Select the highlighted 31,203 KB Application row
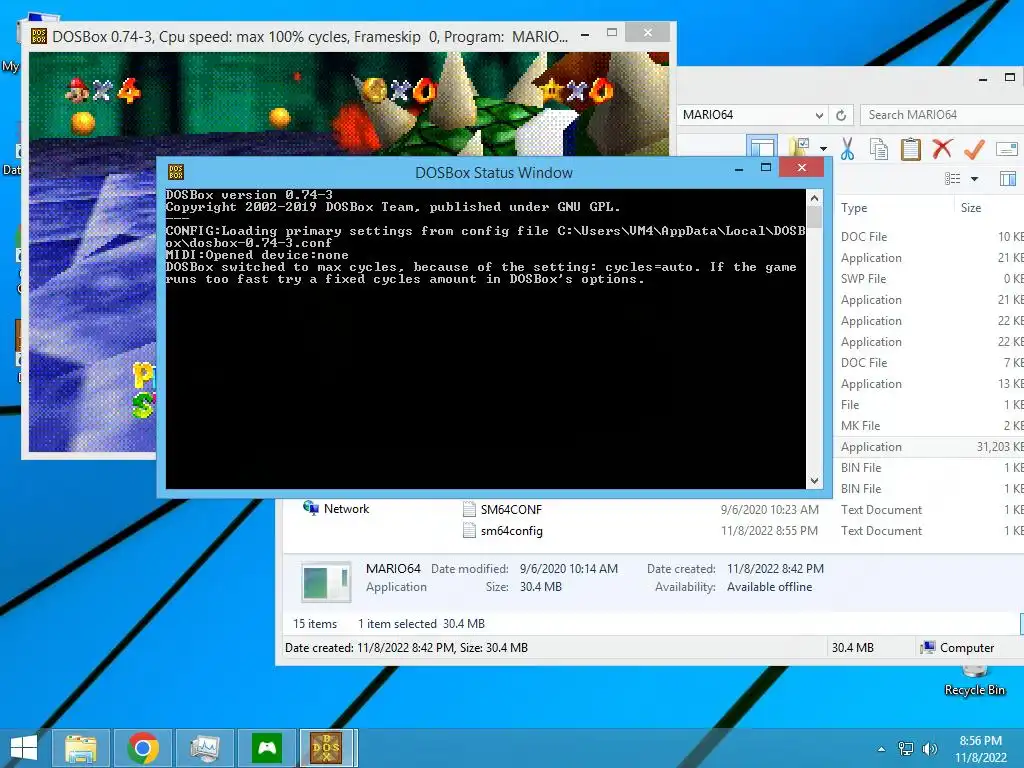The image size is (1024, 768). pos(929,447)
